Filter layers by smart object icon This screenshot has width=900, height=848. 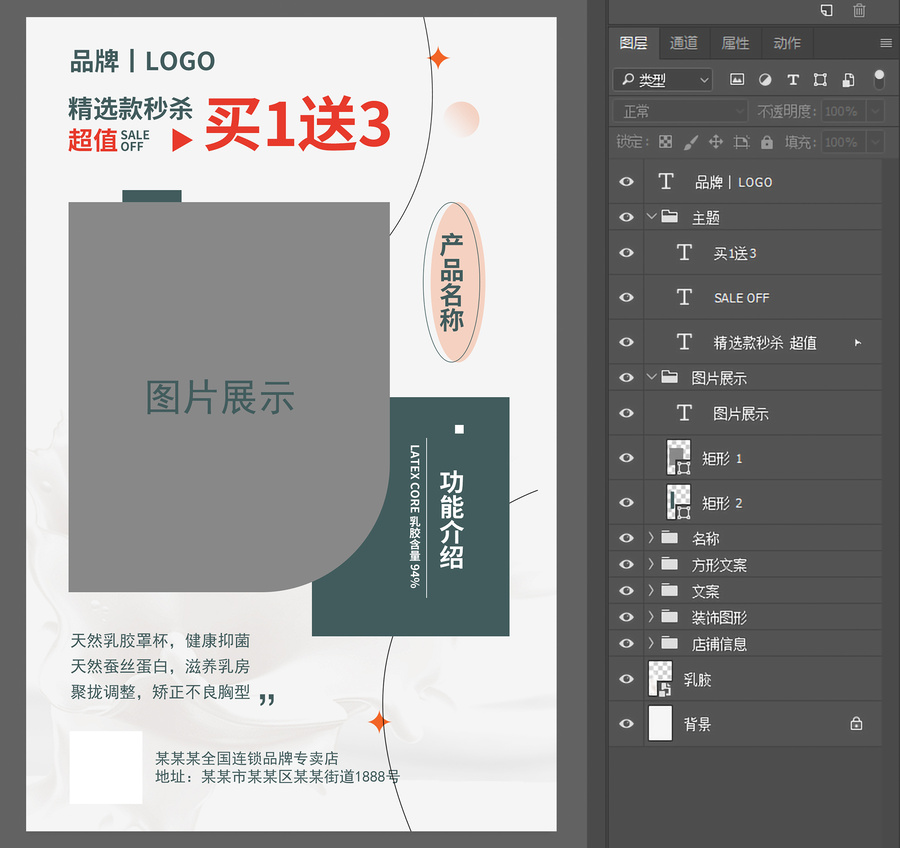point(848,80)
